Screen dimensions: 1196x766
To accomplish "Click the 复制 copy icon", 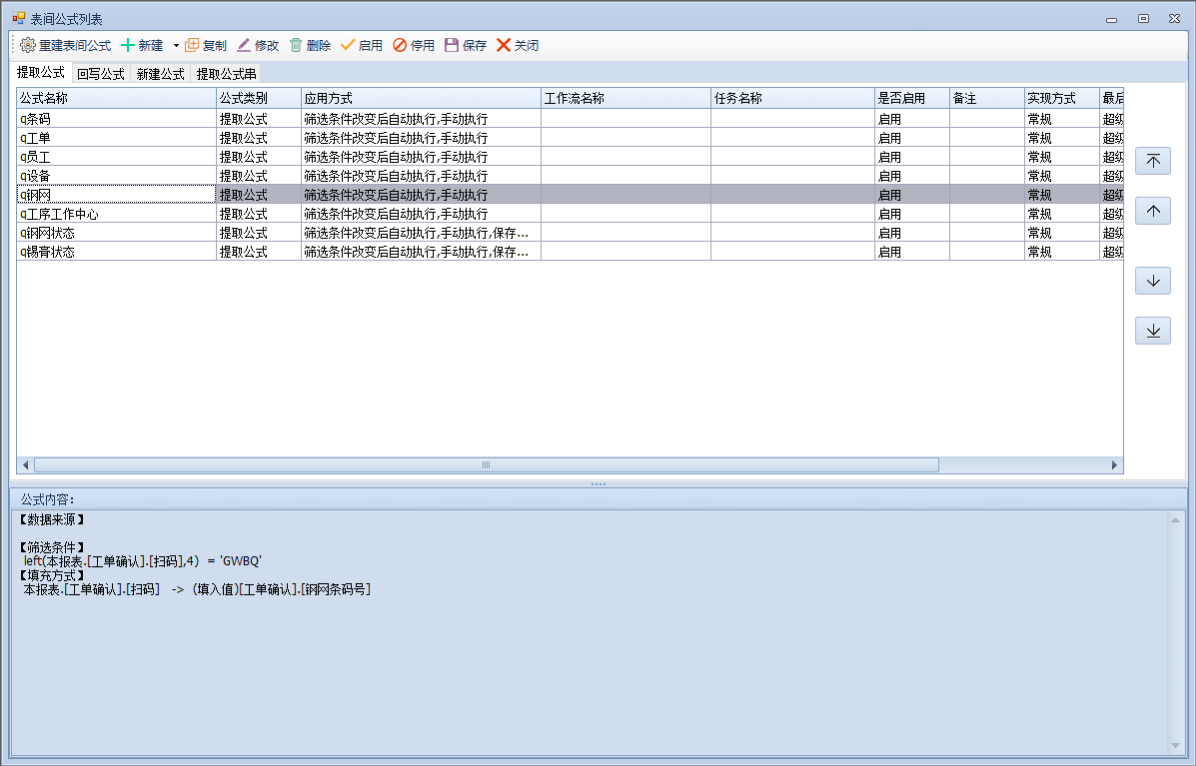I will pyautogui.click(x=193, y=45).
